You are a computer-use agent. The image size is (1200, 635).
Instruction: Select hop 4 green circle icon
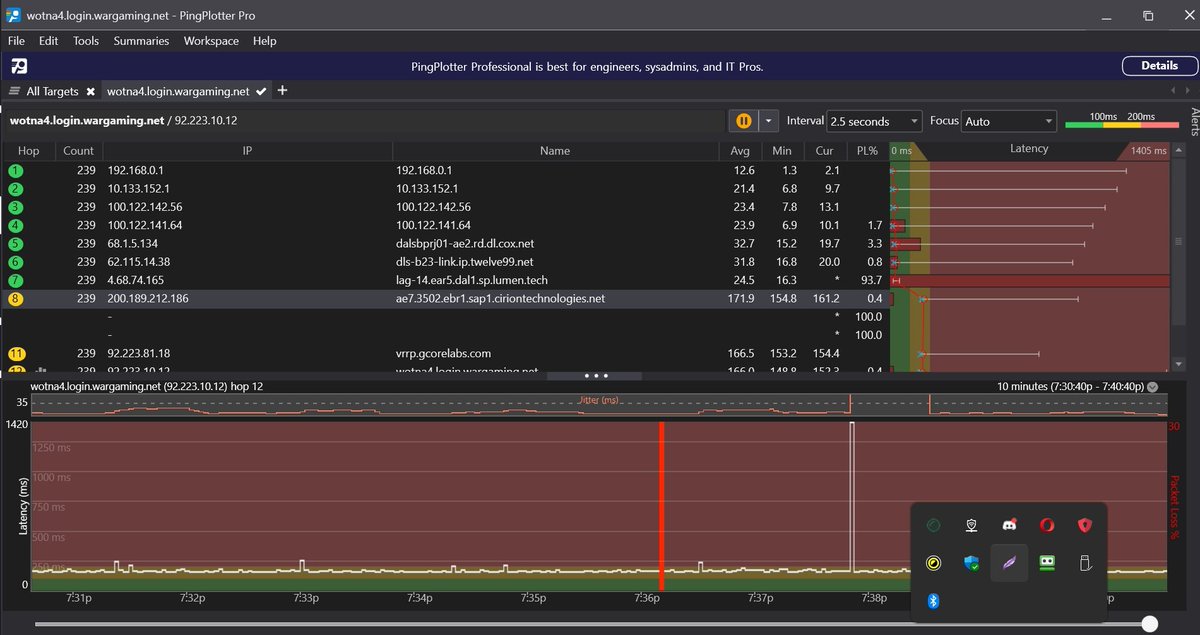[15, 225]
